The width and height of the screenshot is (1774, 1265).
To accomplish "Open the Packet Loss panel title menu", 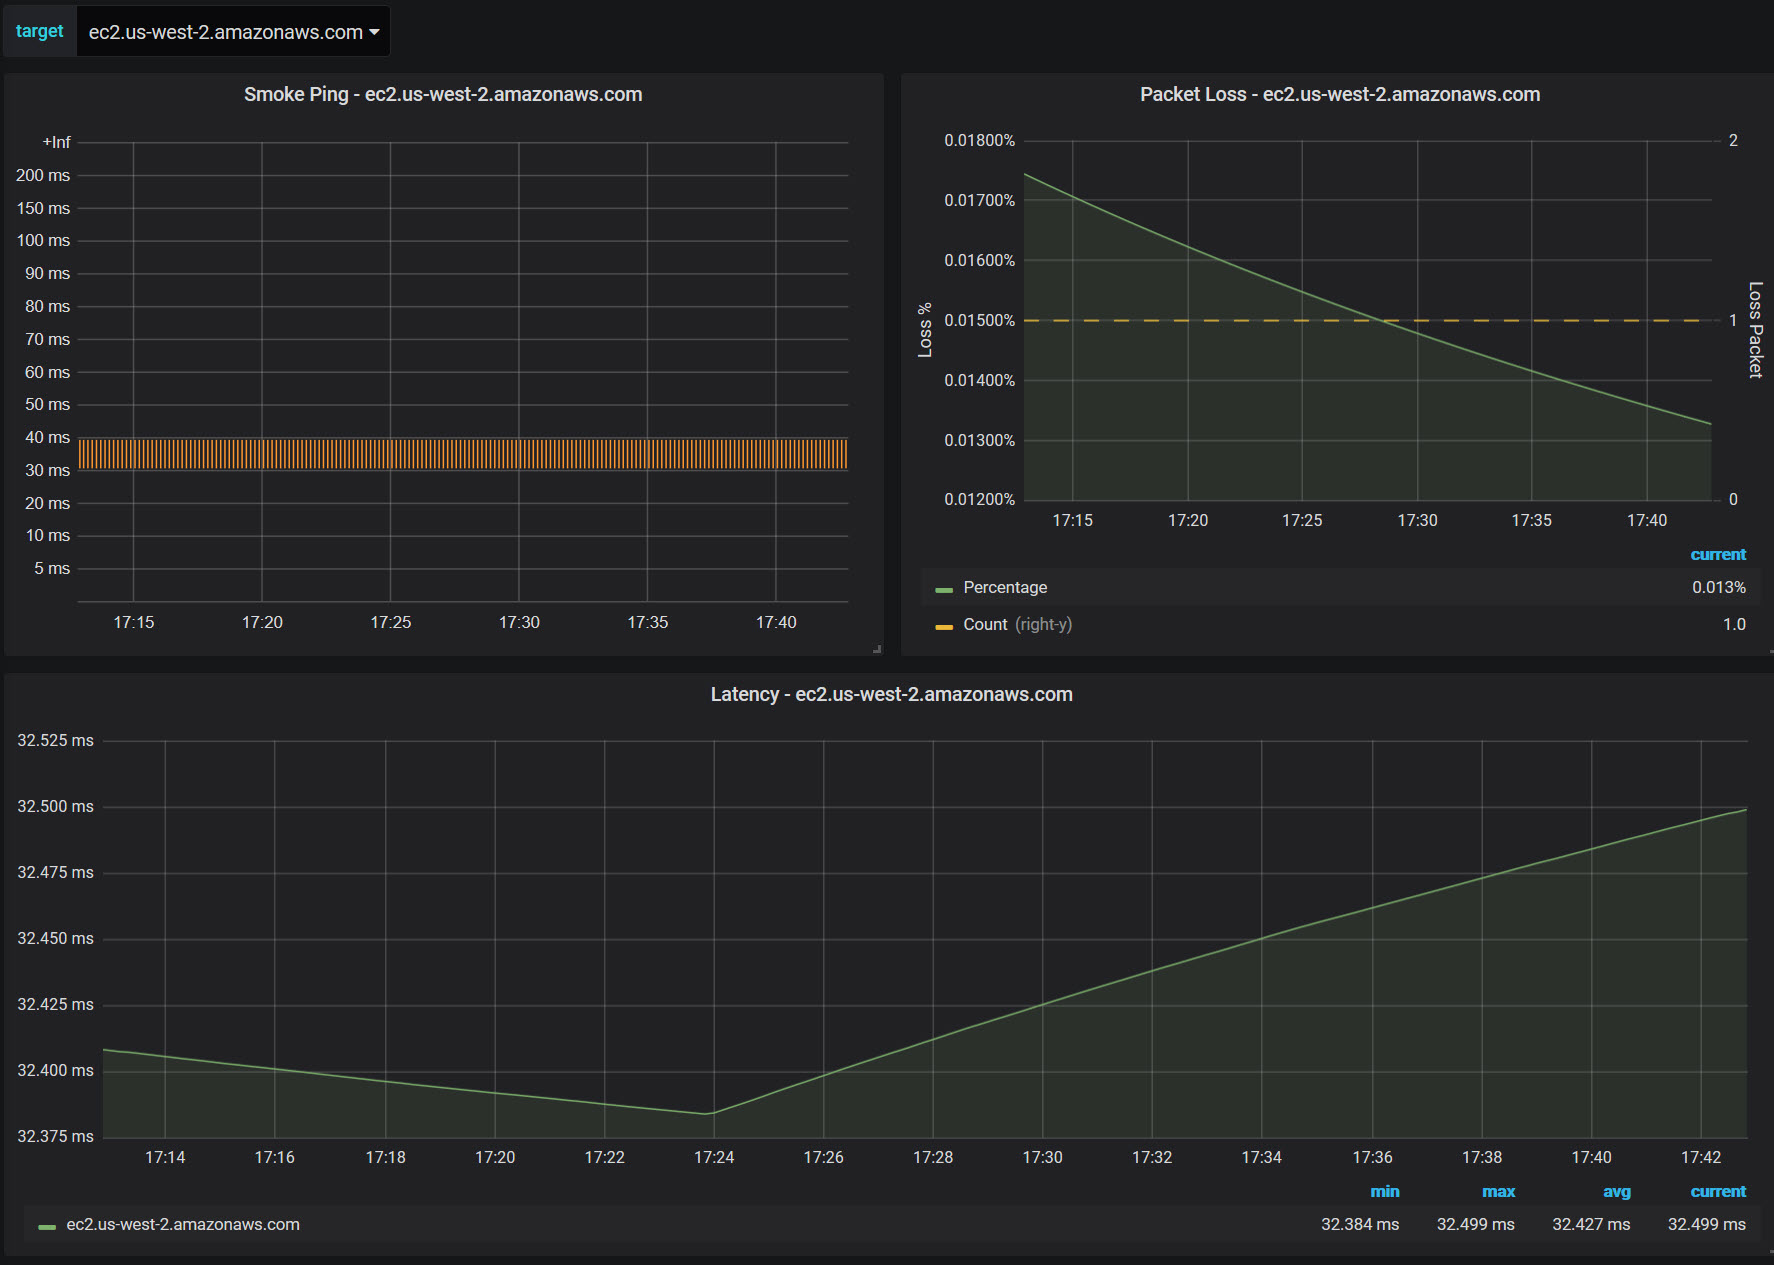I will [1340, 94].
